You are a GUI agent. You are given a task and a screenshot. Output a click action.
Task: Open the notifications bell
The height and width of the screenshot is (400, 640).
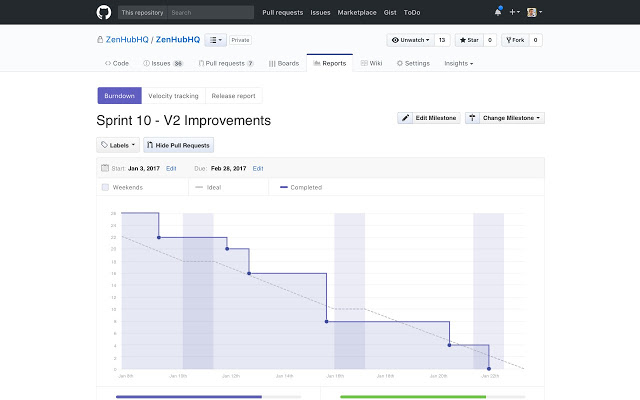pos(498,12)
